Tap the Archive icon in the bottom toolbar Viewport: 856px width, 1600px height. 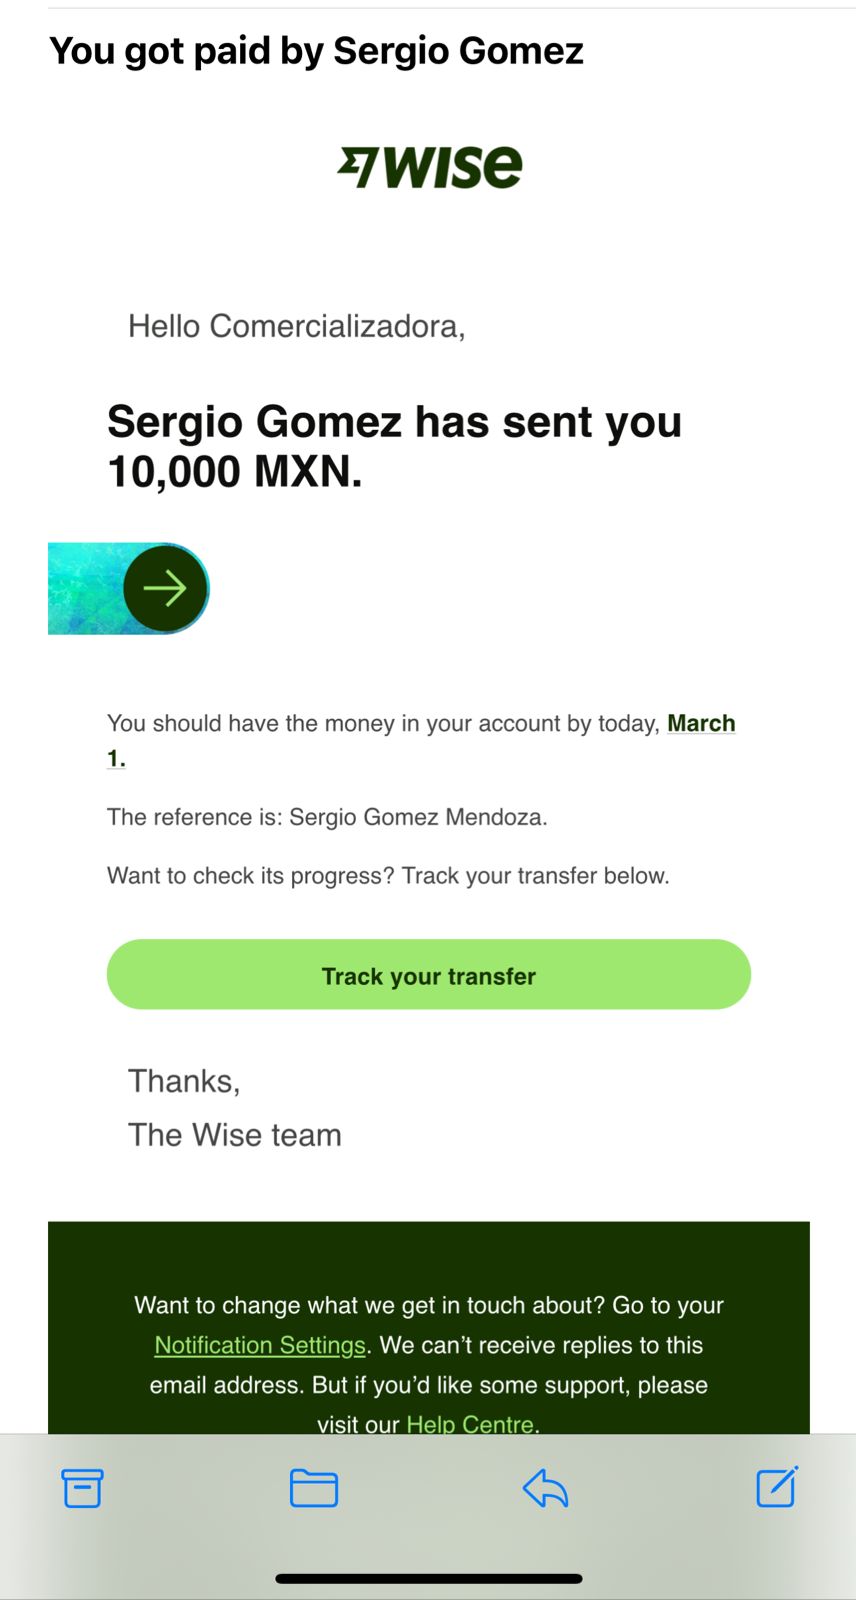coord(82,1488)
